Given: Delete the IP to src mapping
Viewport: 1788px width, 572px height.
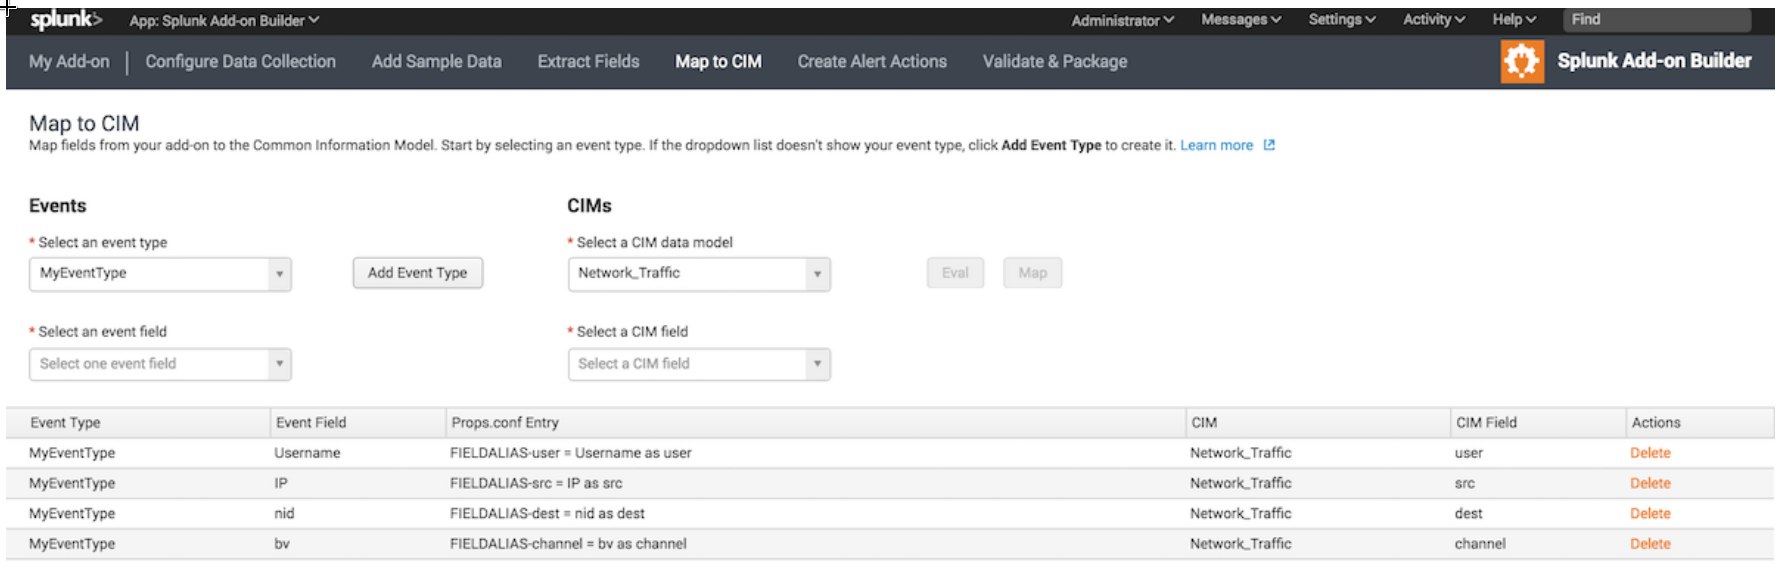Looking at the screenshot, I should (x=1650, y=483).
